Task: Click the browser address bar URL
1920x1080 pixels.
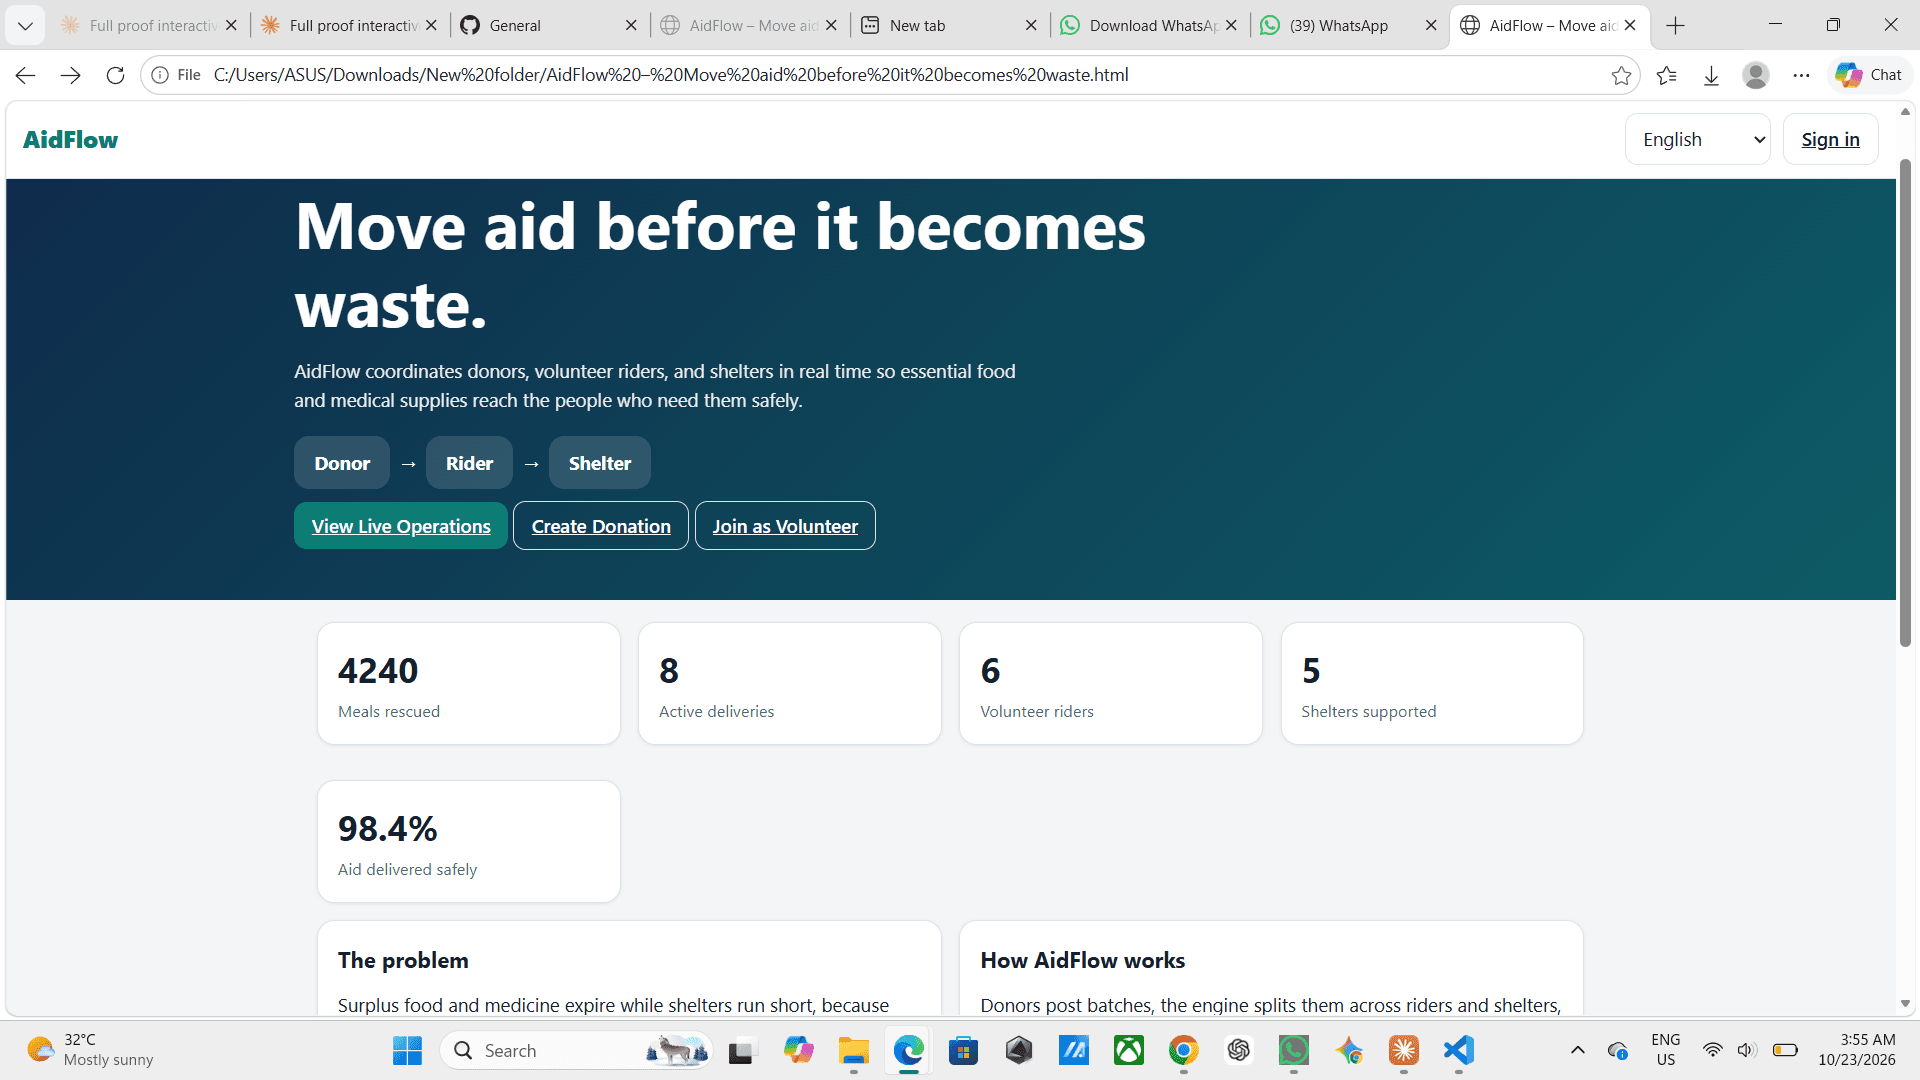Action: [x=671, y=75]
